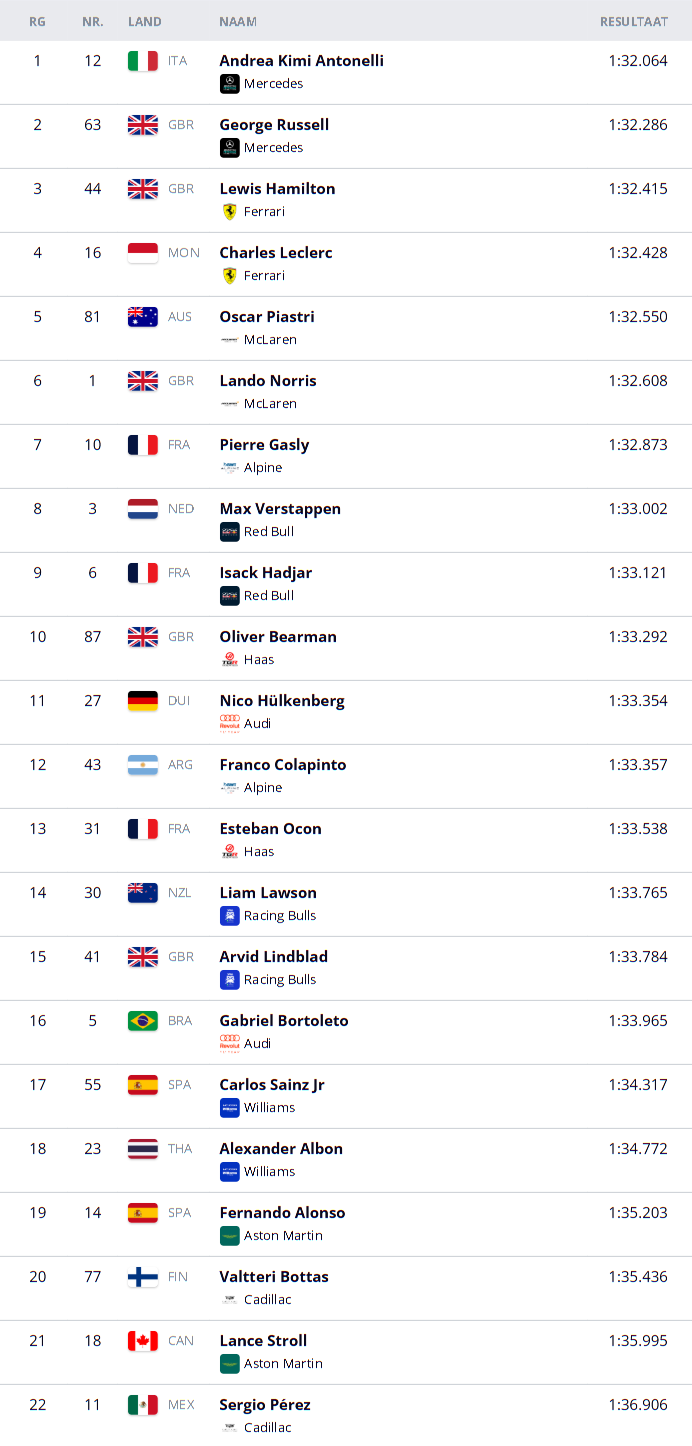The height and width of the screenshot is (1446, 692).
Task: Click the Williams logo under Carlos Sainz Jr
Action: (229, 1108)
